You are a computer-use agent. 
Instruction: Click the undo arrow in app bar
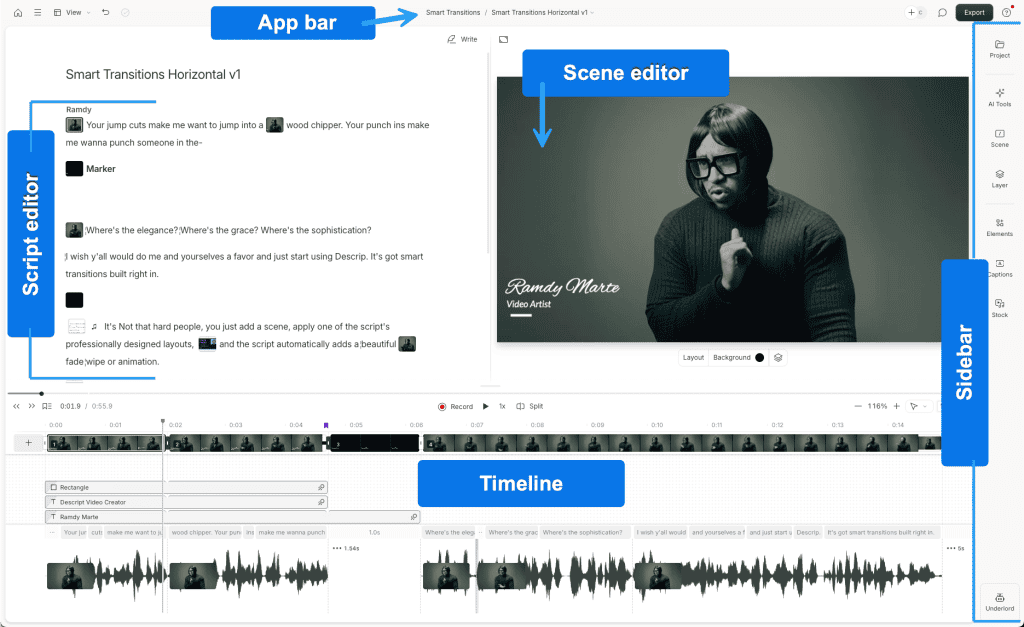click(x=106, y=13)
